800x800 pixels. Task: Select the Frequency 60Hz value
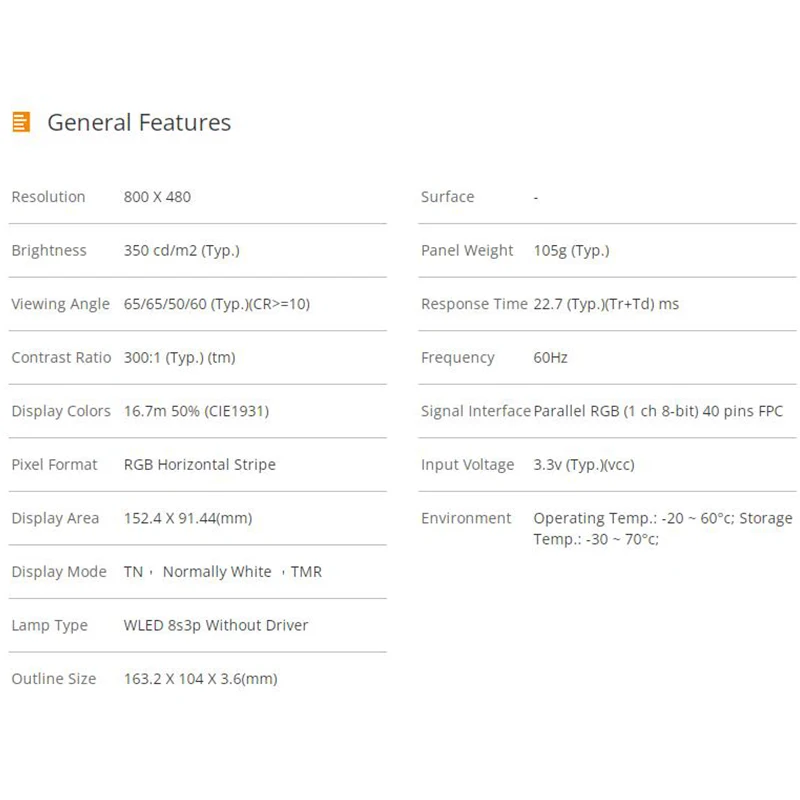tap(550, 358)
